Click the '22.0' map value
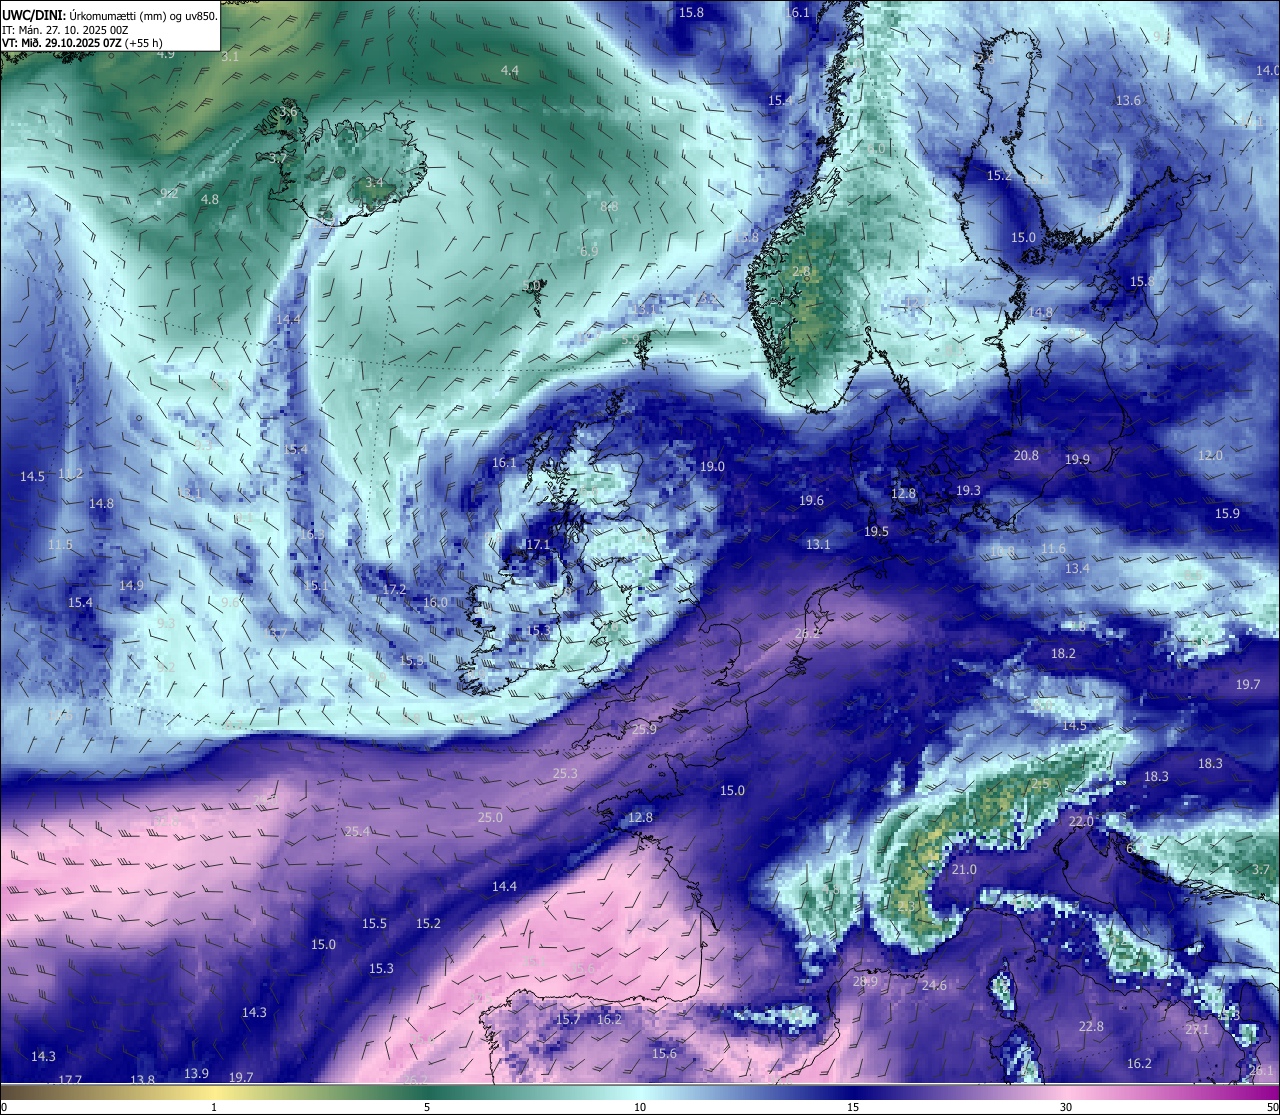The image size is (1280, 1115). click(x=1081, y=821)
